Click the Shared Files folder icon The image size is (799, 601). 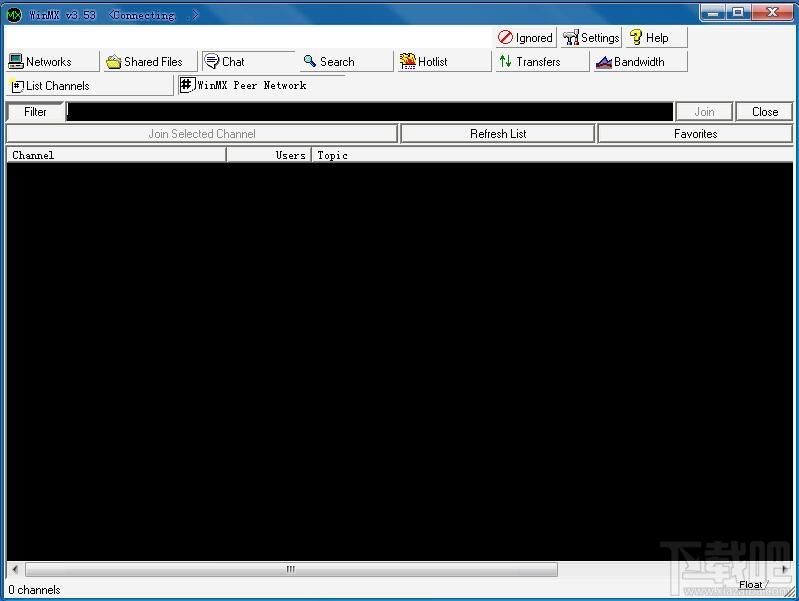[113, 62]
